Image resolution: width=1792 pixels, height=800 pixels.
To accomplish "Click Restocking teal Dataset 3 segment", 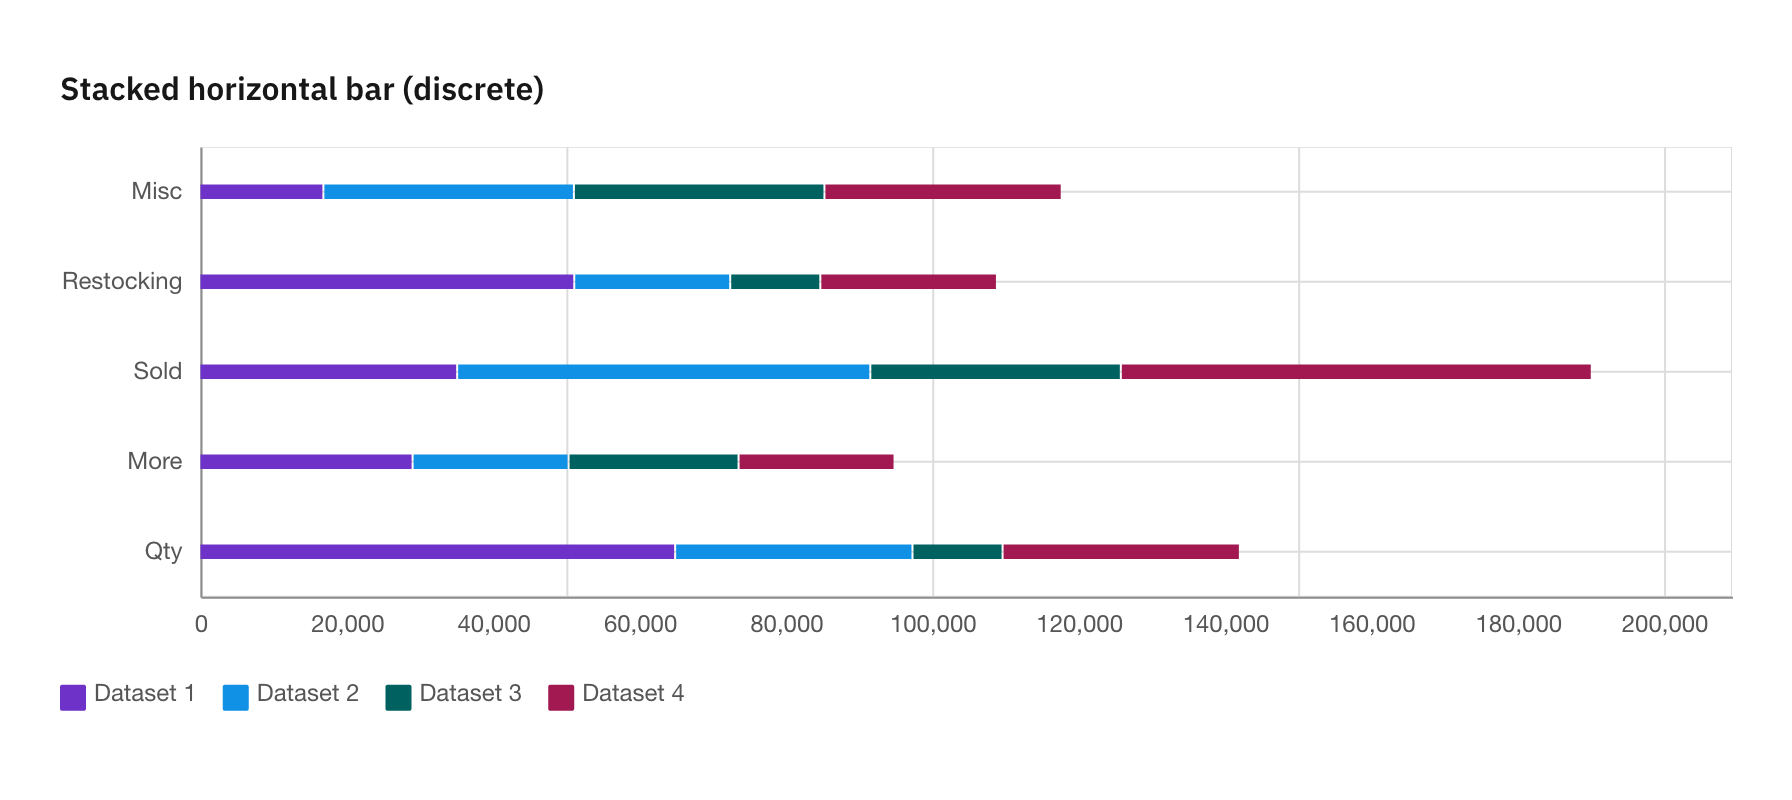I will point(775,282).
